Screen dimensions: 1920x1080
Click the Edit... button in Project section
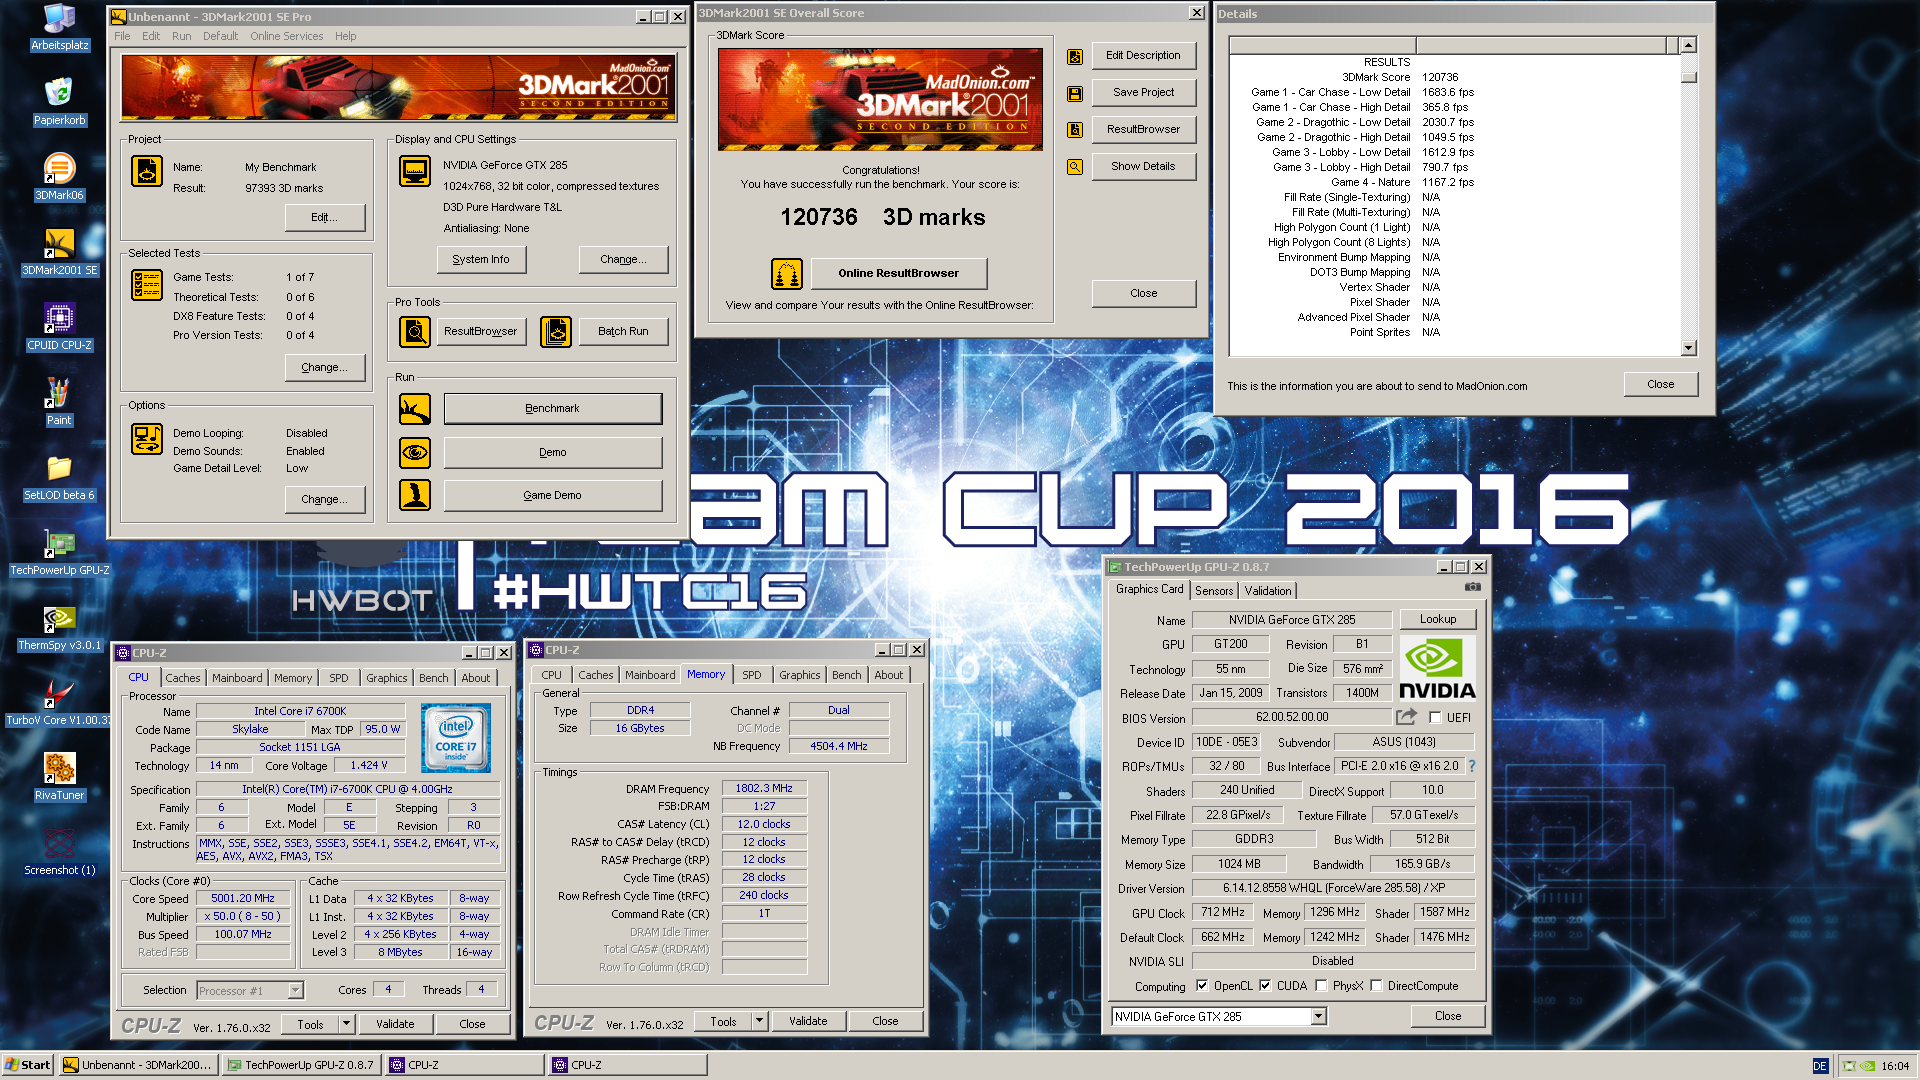click(x=324, y=217)
